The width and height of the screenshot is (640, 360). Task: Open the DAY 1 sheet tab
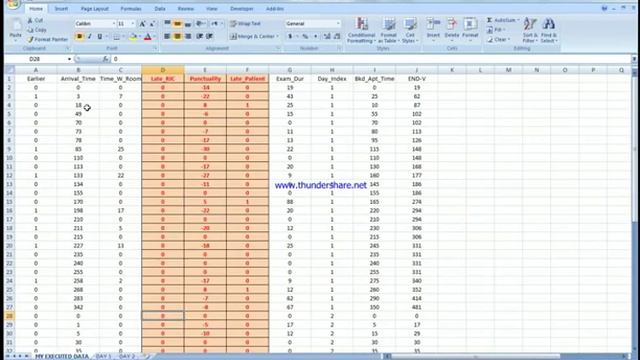(x=103, y=356)
